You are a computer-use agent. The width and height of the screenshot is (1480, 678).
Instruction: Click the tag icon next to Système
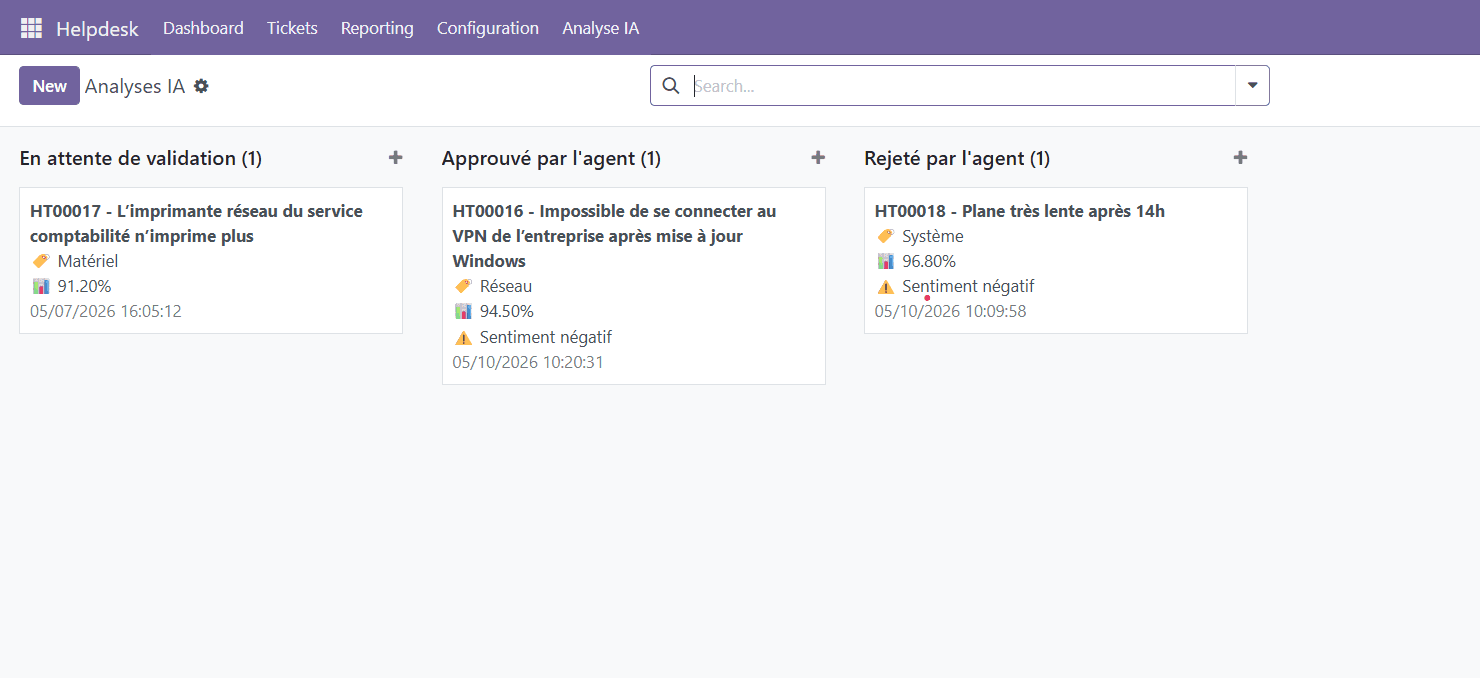[885, 236]
